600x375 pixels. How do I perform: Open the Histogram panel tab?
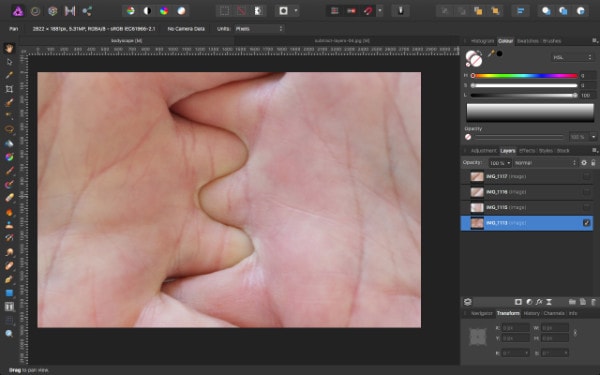[x=482, y=41]
